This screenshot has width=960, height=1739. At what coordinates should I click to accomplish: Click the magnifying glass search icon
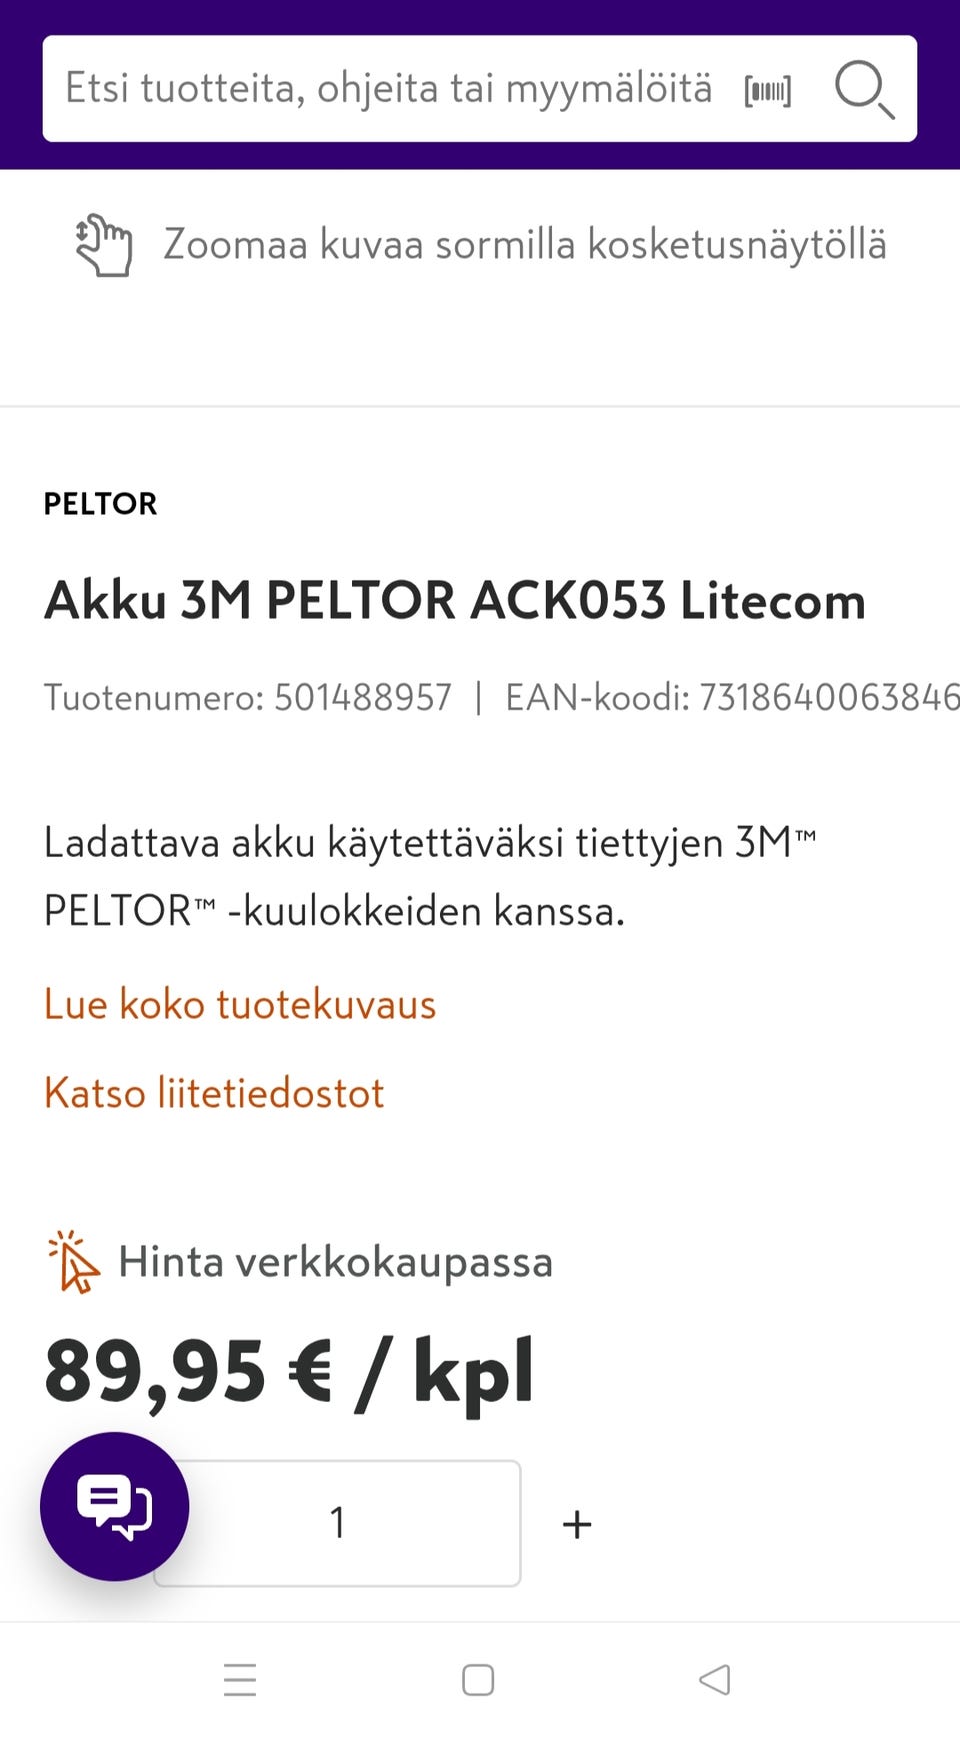(863, 89)
